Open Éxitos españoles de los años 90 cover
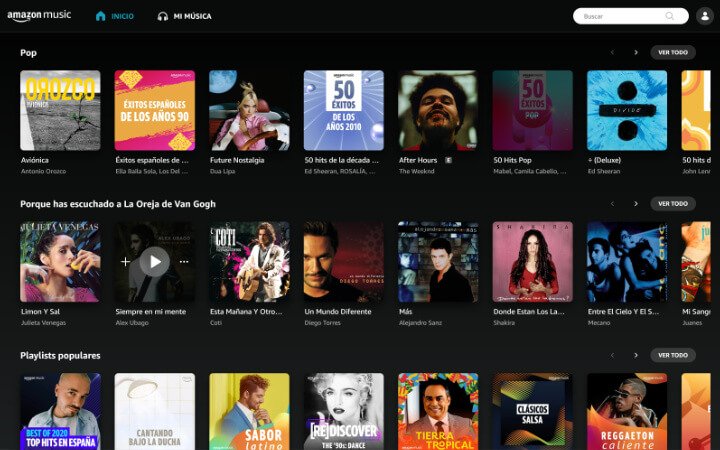Viewport: 720px width, 450px height. pyautogui.click(x=155, y=110)
